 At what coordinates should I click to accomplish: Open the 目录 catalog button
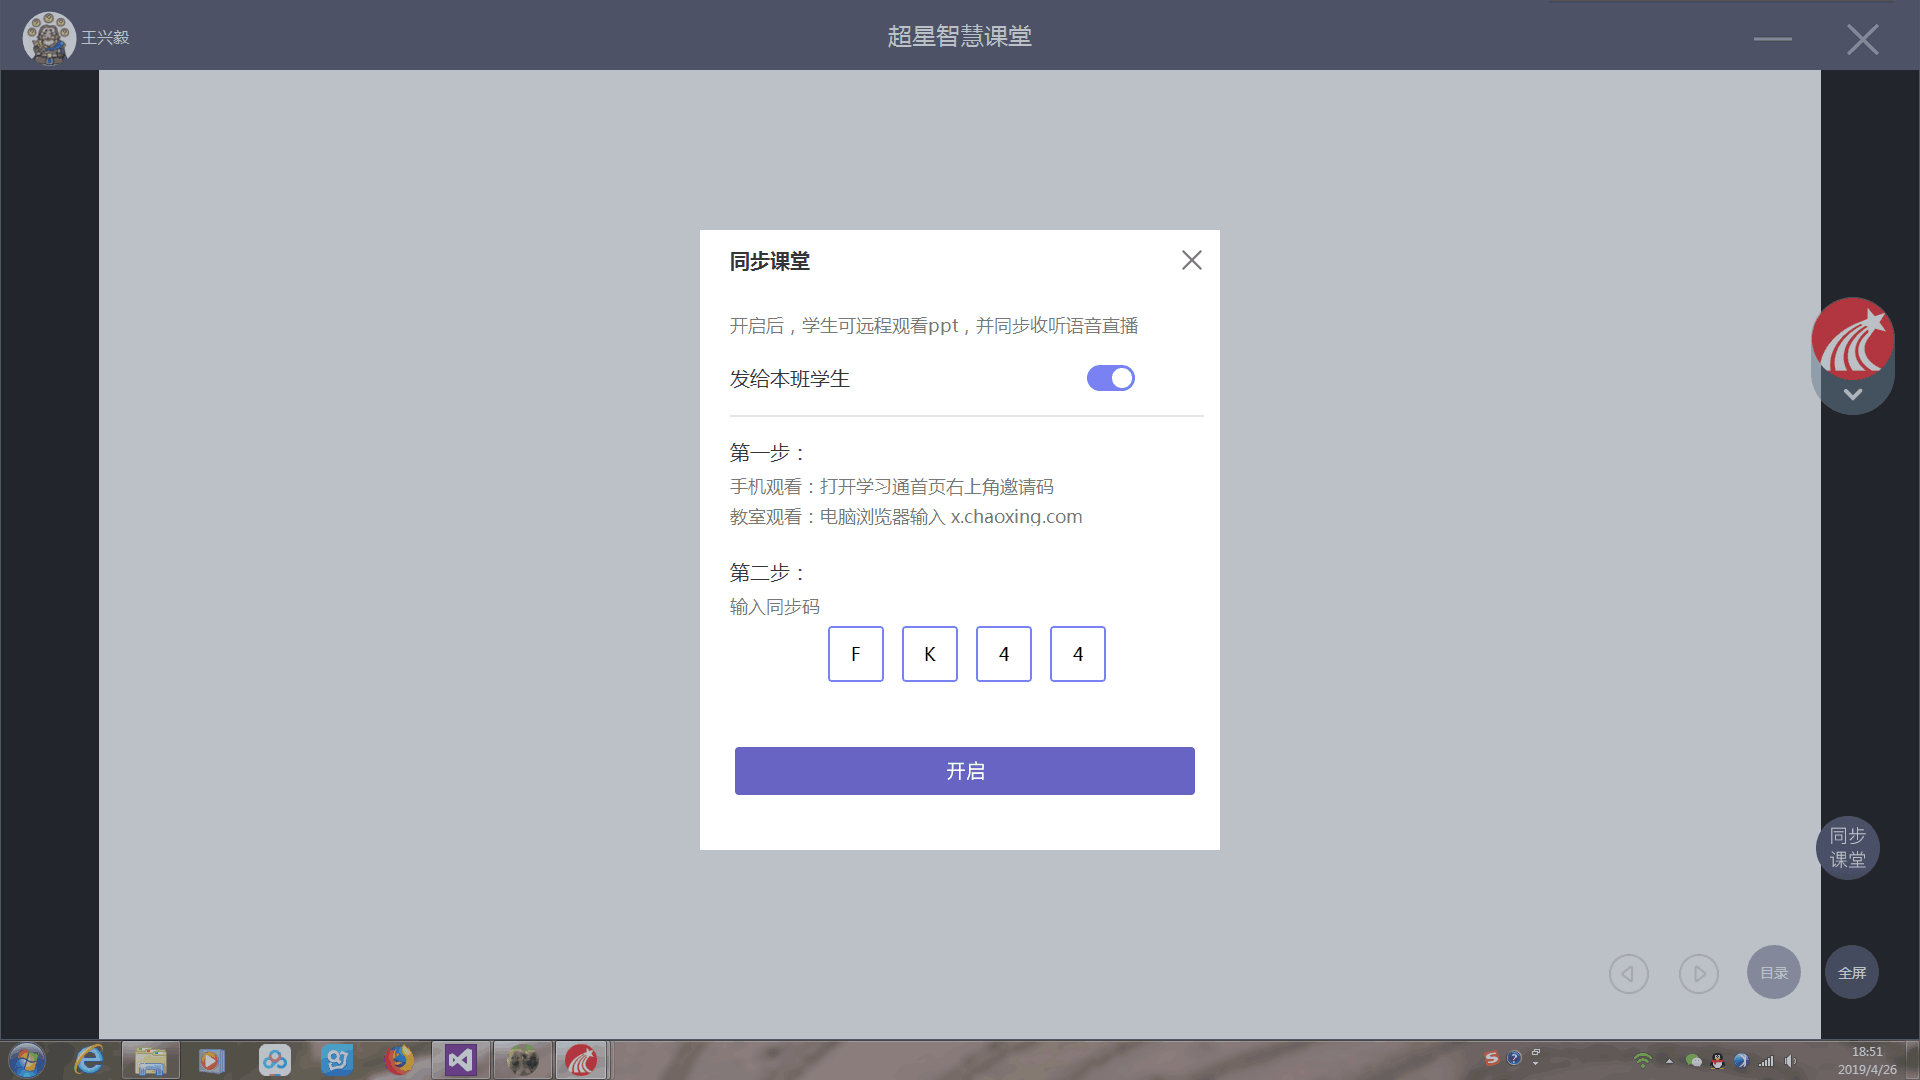[1773, 972]
